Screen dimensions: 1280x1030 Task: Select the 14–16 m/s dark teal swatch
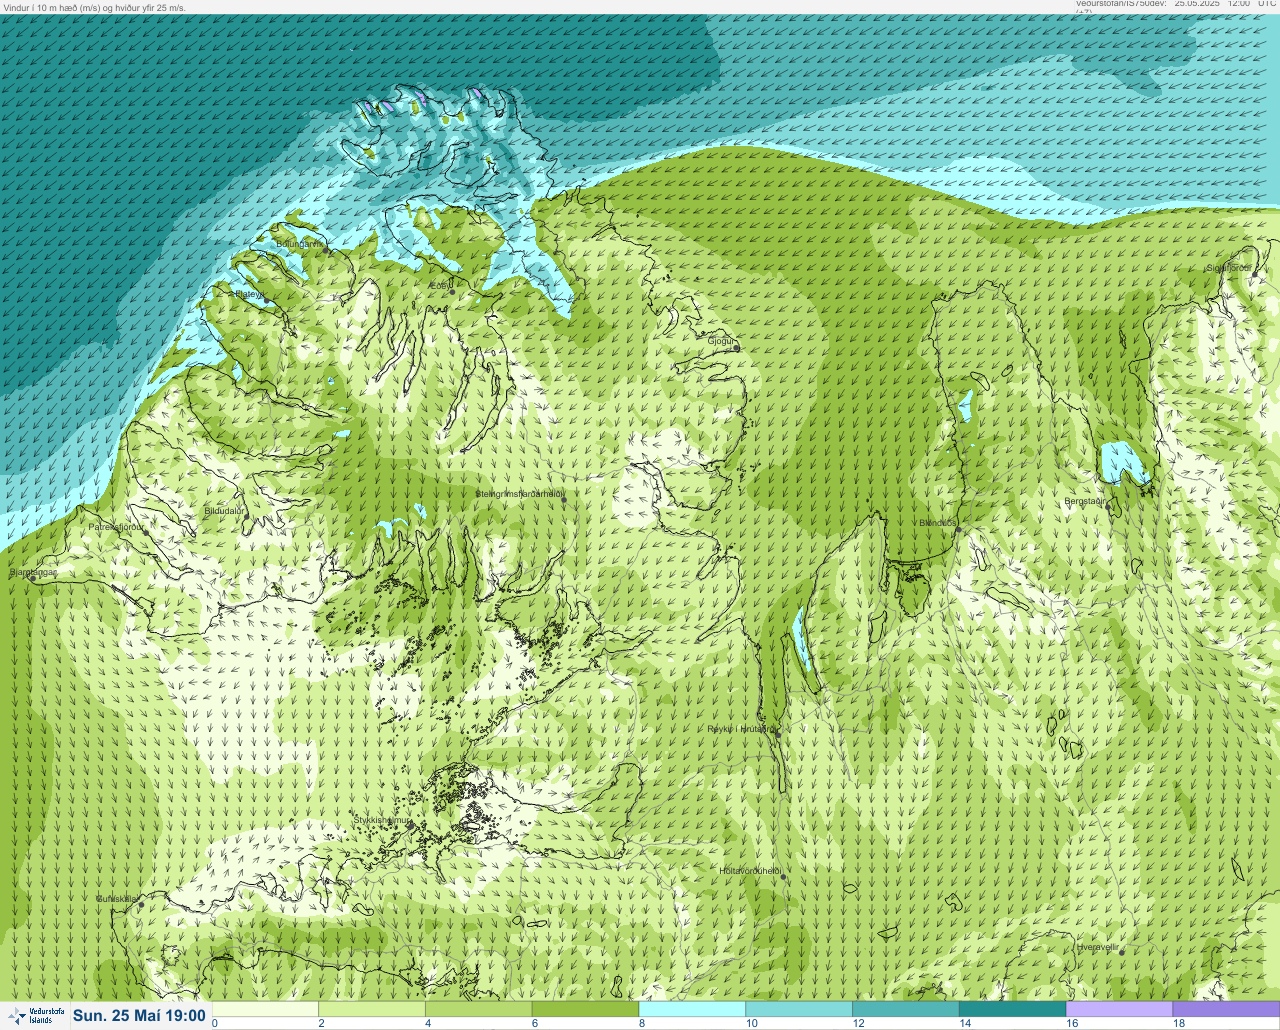(x=1012, y=1009)
